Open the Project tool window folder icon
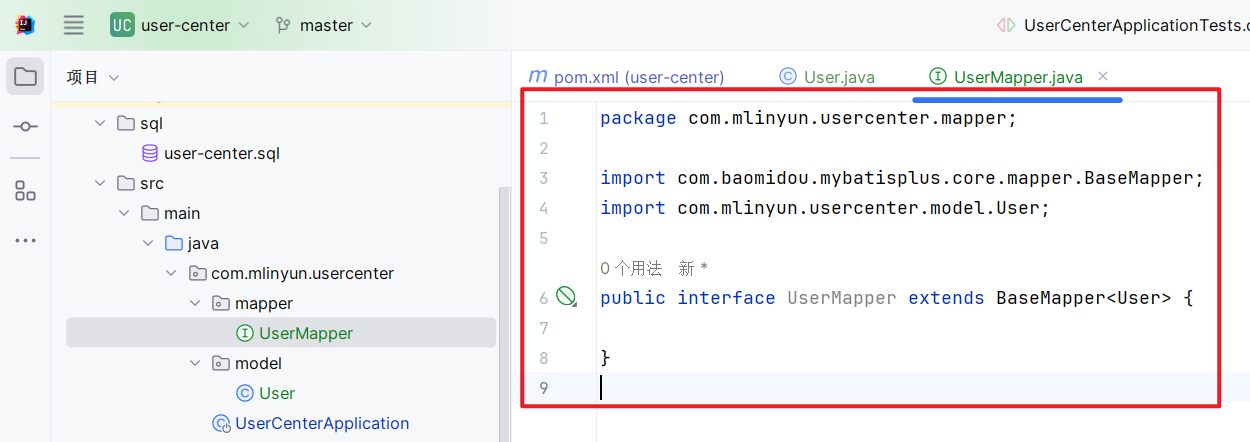Viewport: 1250px width, 442px height. coord(25,77)
